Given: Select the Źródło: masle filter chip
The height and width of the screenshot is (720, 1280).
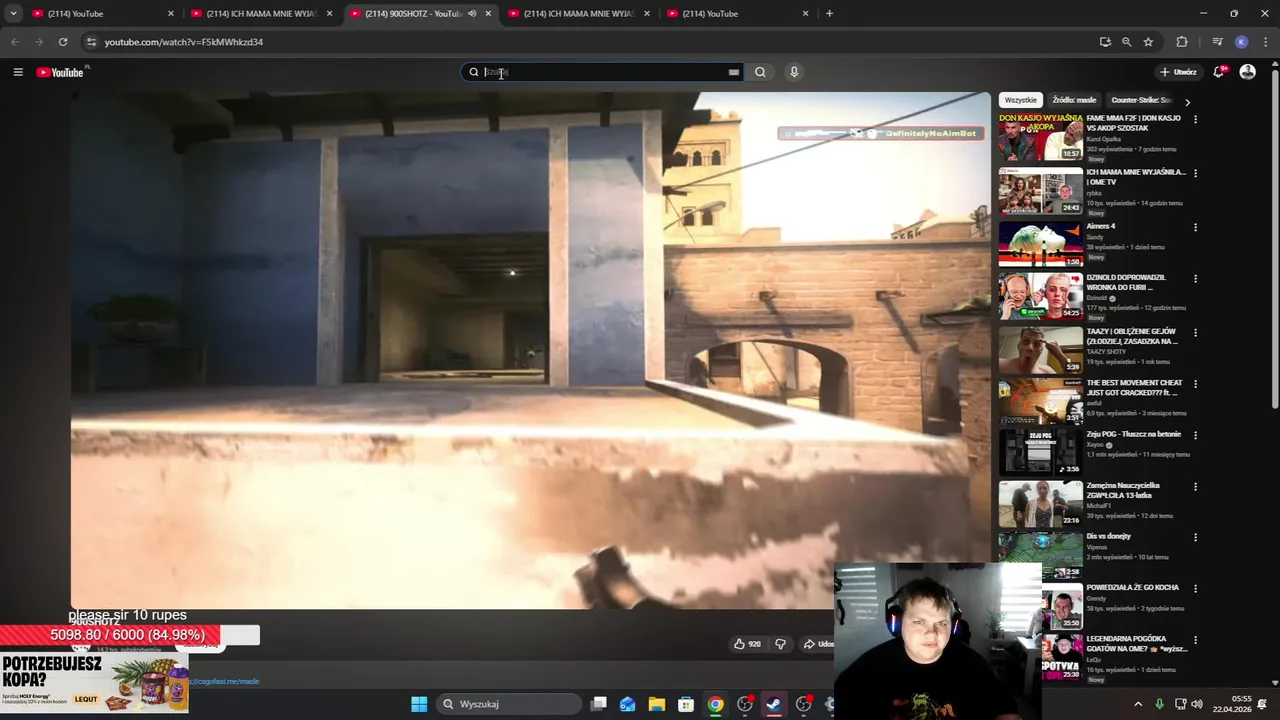Looking at the screenshot, I should 1074,100.
